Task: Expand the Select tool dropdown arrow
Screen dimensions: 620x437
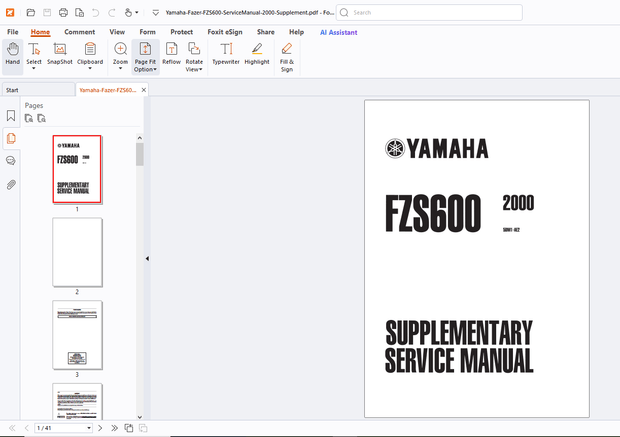Action: click(x=34, y=68)
